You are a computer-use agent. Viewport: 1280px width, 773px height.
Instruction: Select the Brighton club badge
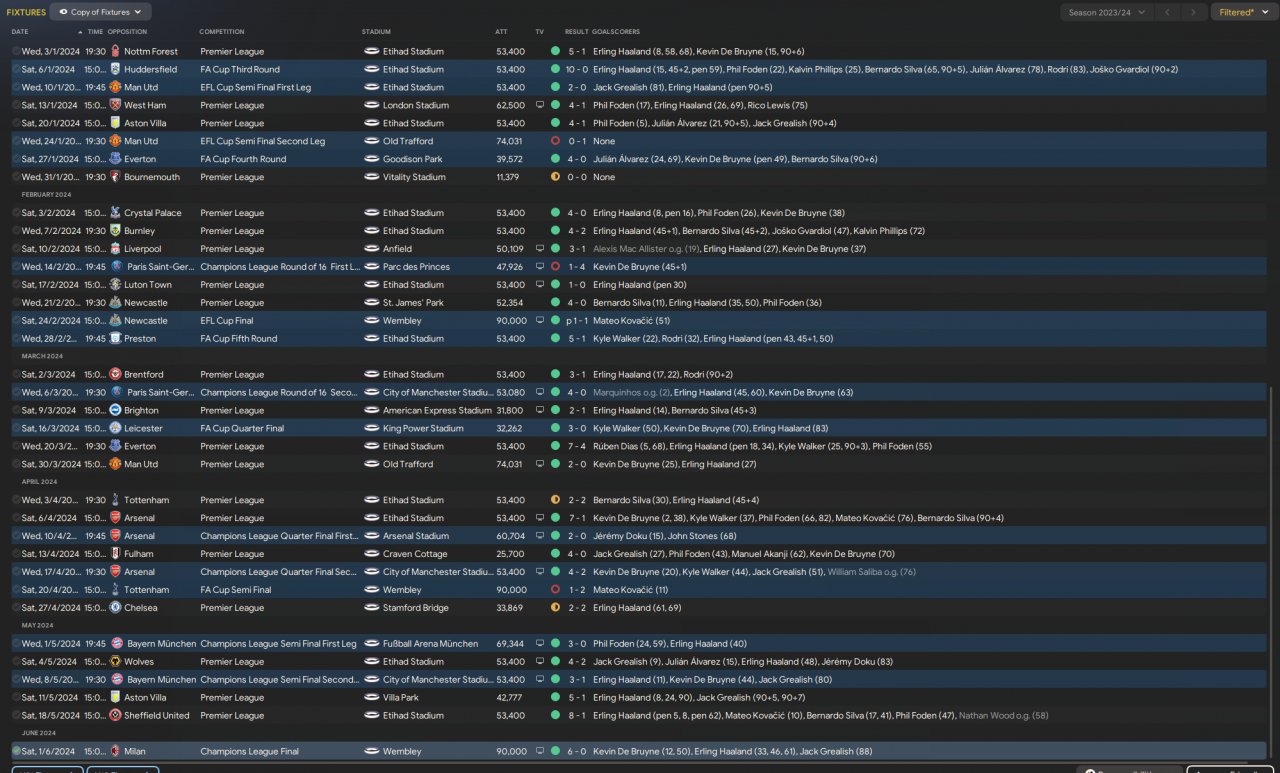pyautogui.click(x=116, y=411)
